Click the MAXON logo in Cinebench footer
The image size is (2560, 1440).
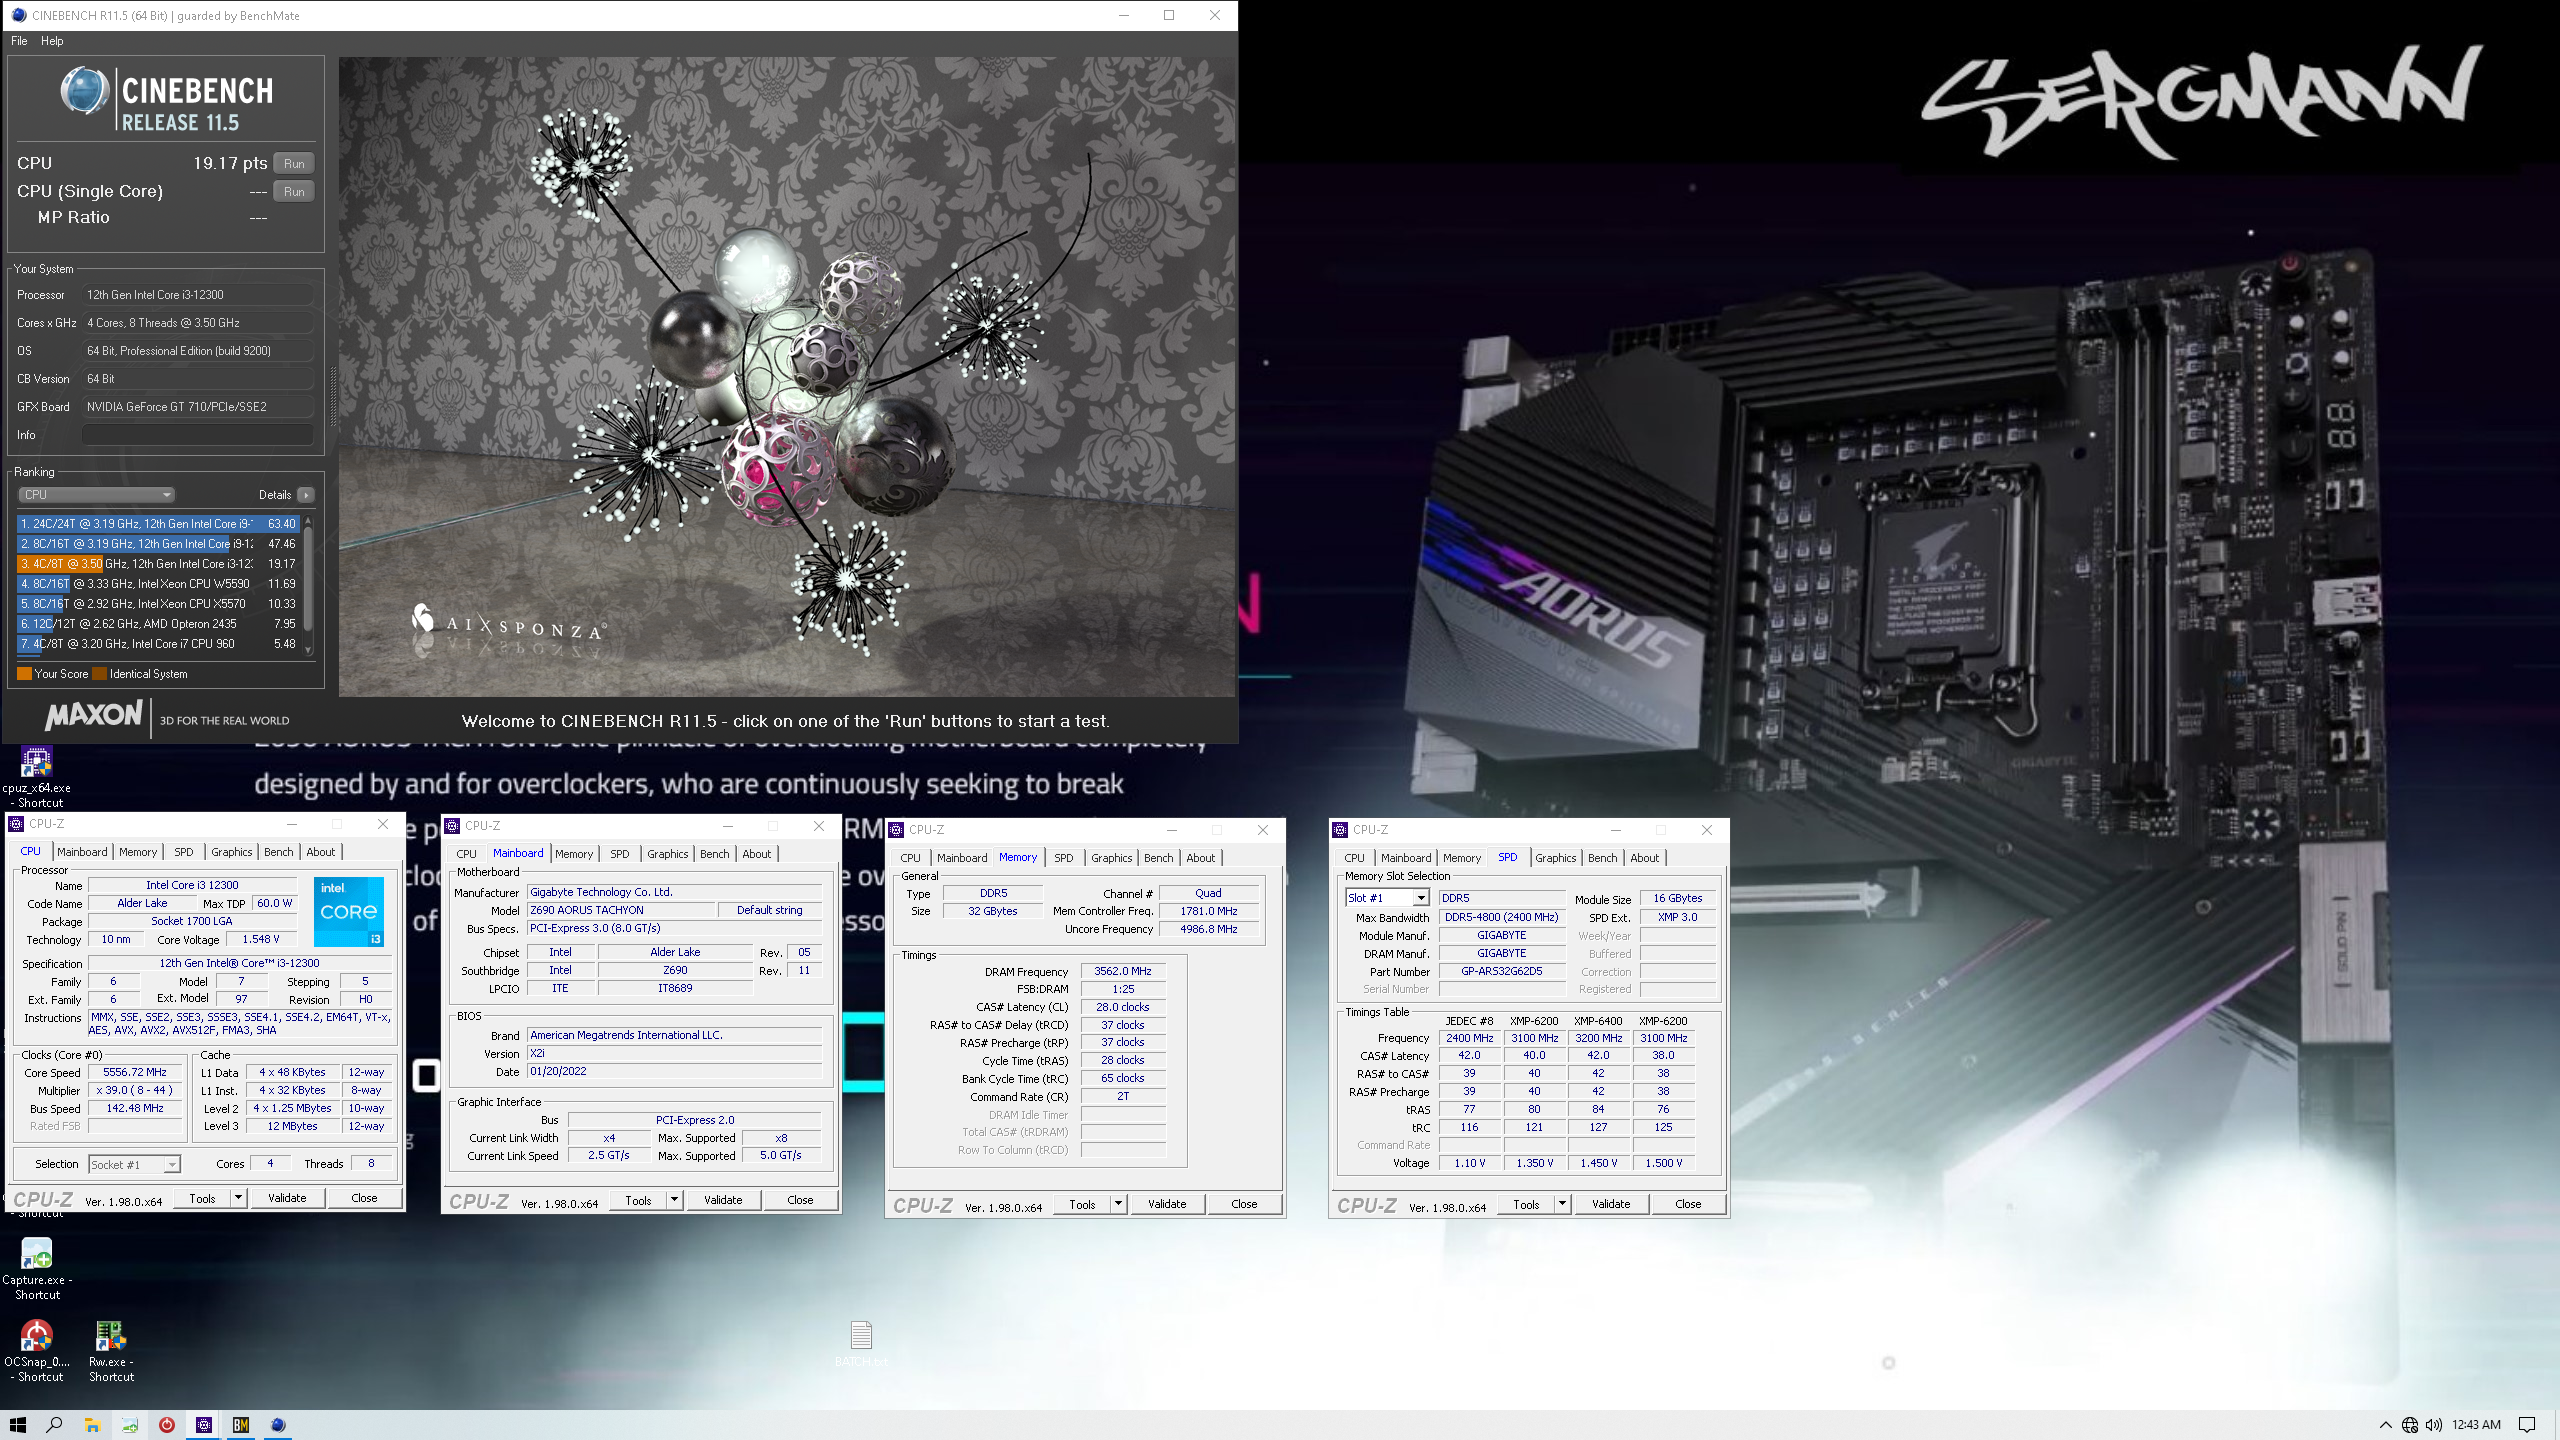pos(94,715)
